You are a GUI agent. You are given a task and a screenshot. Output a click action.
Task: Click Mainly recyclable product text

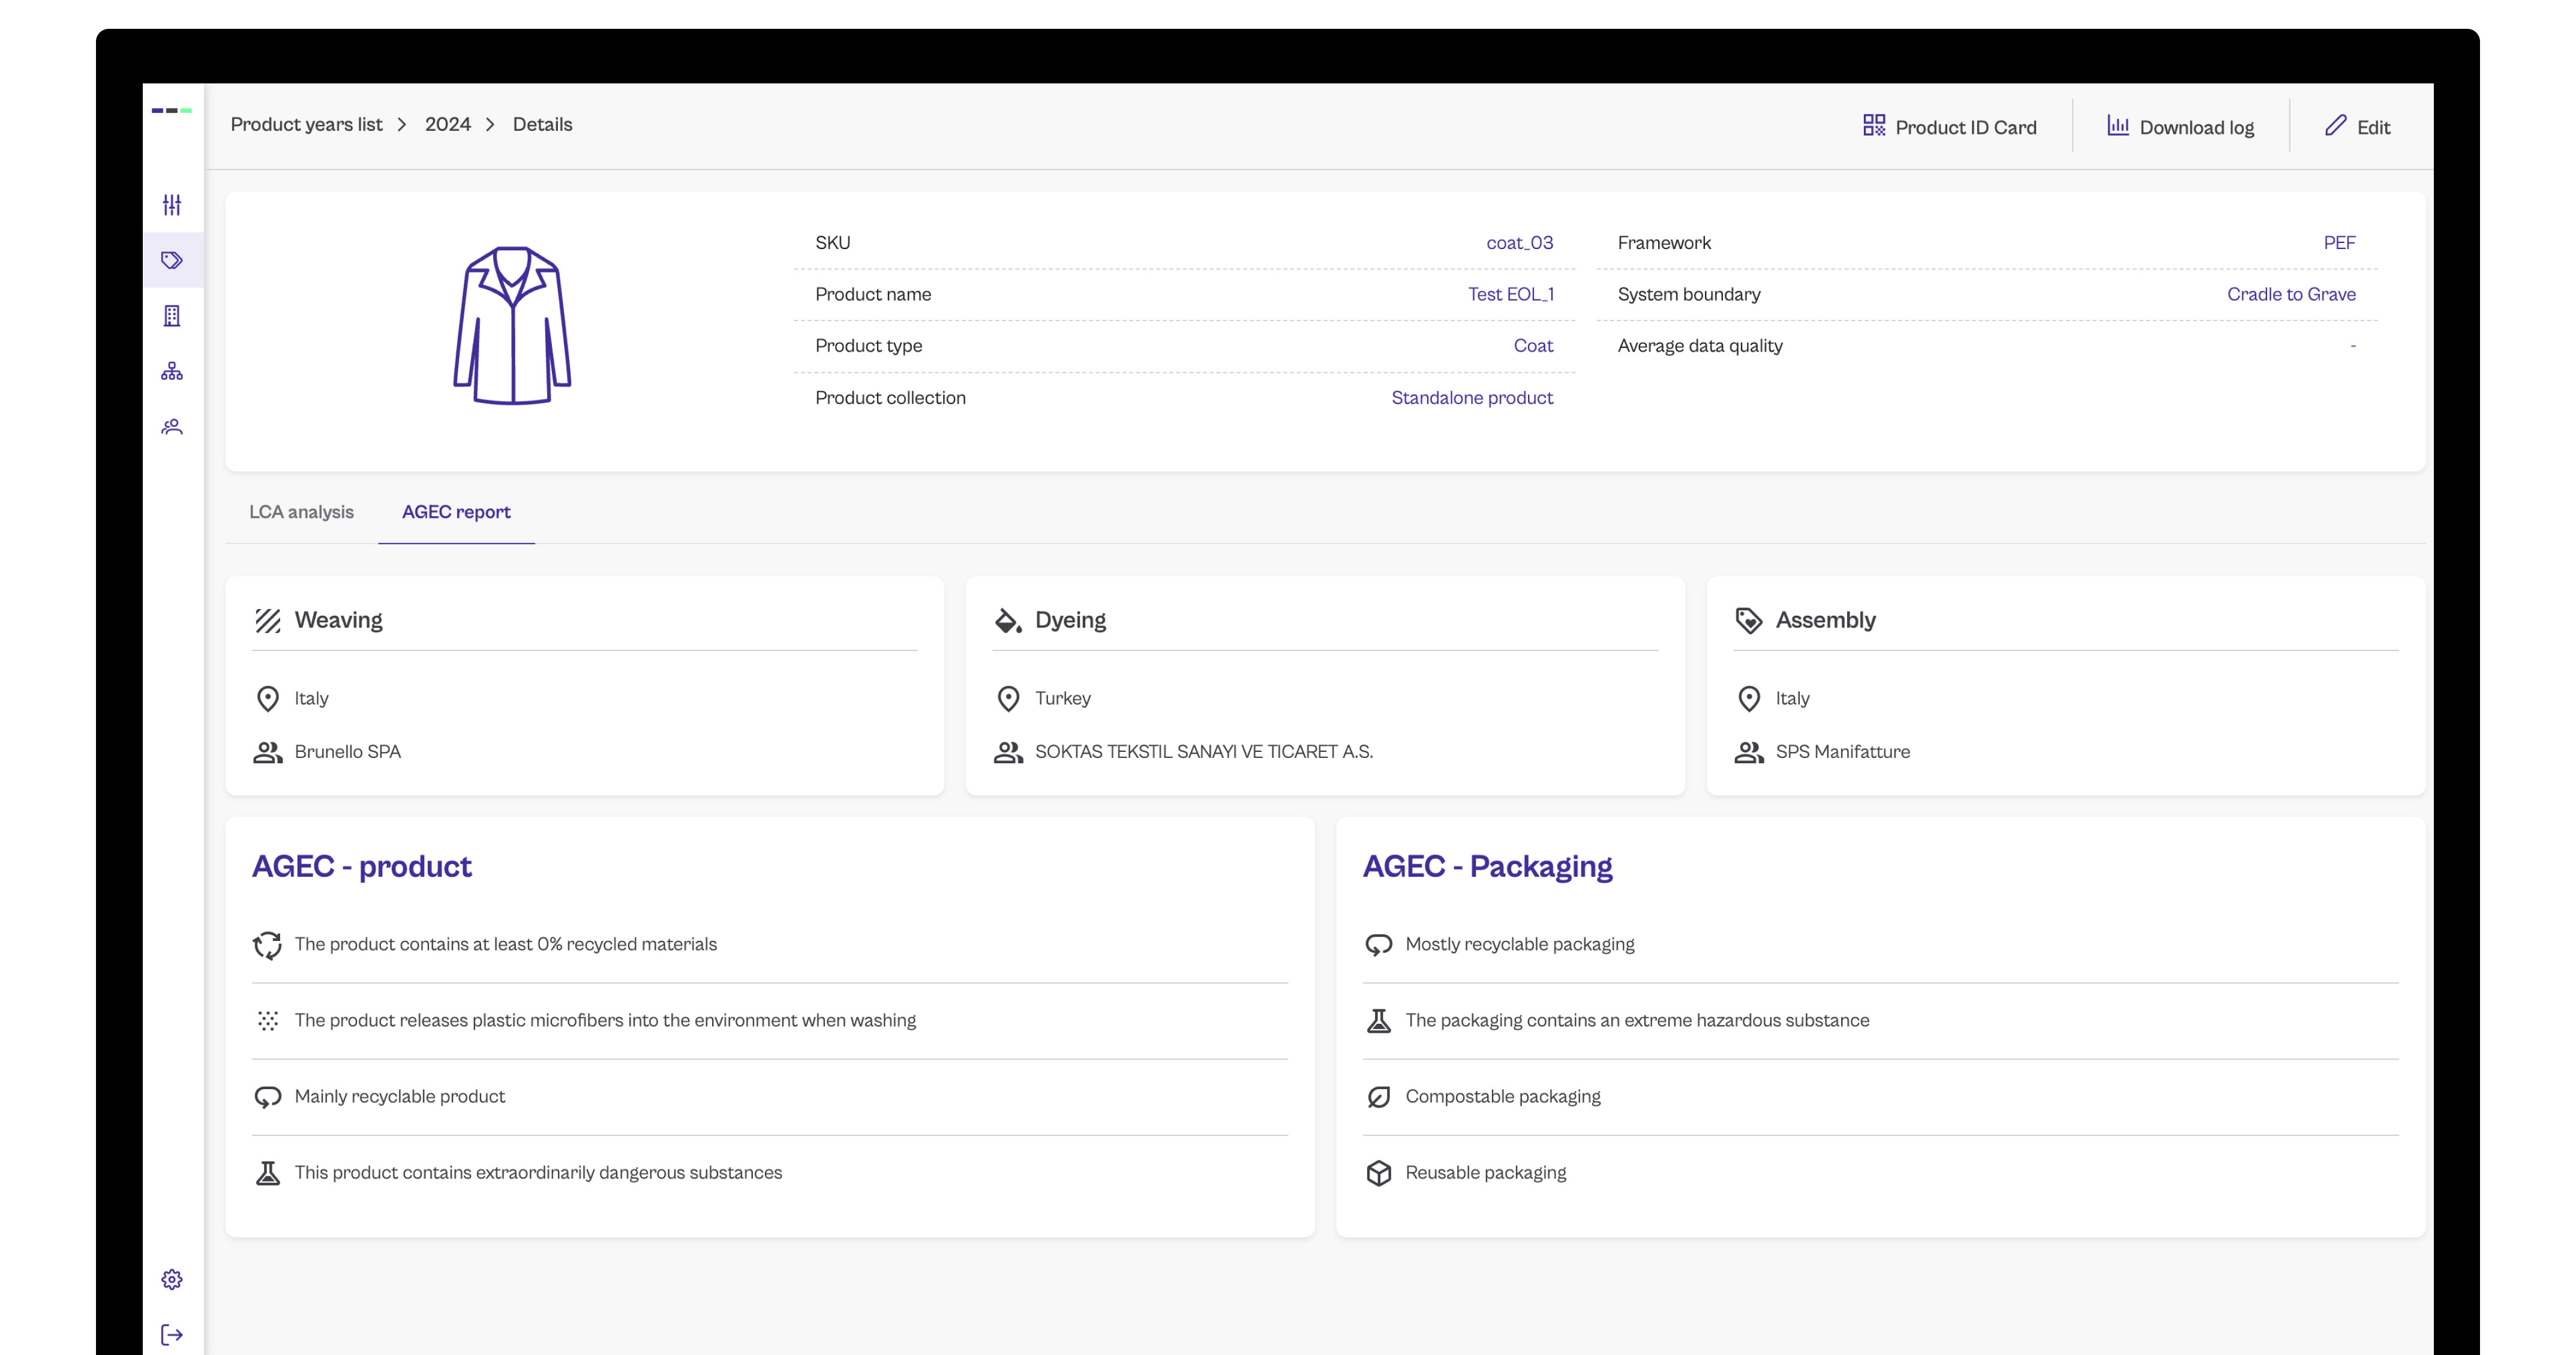point(399,1096)
